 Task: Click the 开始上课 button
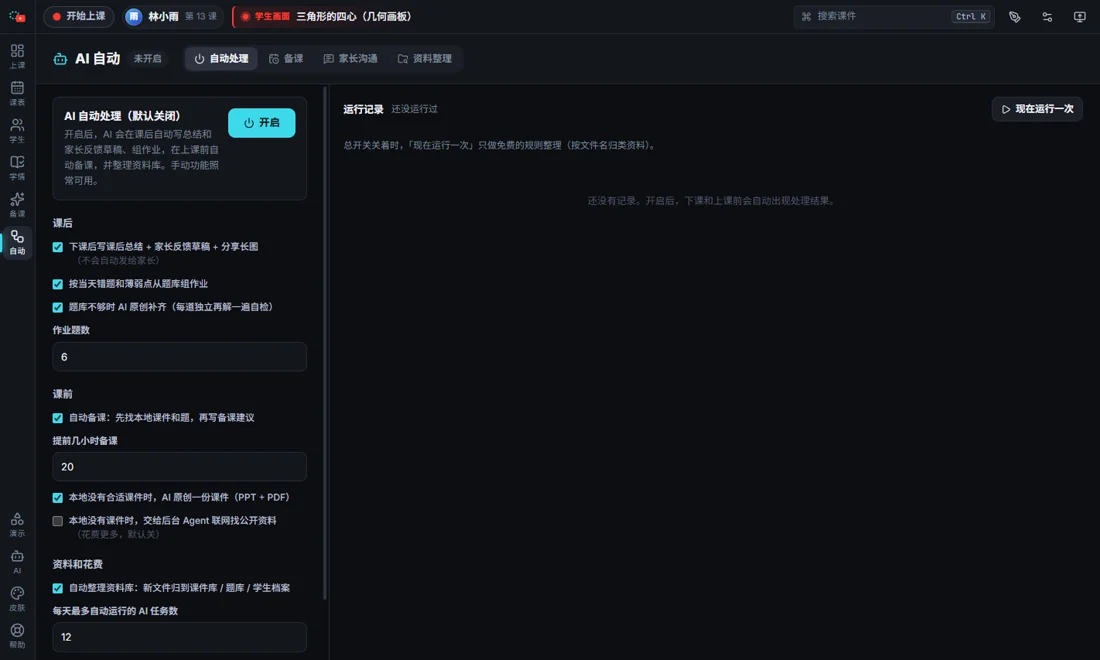click(79, 16)
